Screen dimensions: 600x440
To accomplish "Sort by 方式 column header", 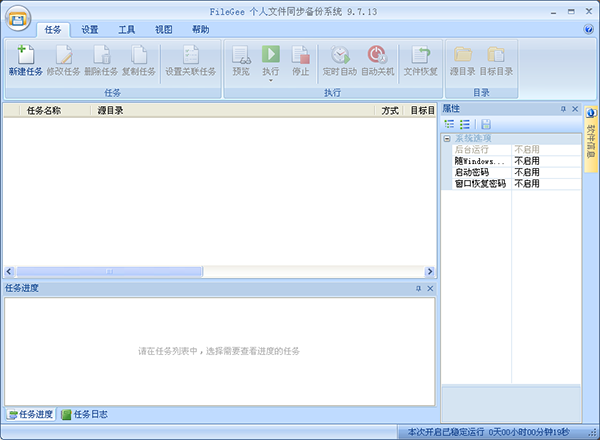I will pyautogui.click(x=390, y=111).
